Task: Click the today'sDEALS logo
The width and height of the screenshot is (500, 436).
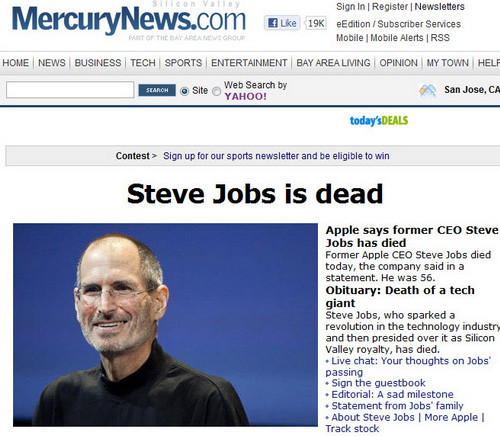Action: pos(379,121)
